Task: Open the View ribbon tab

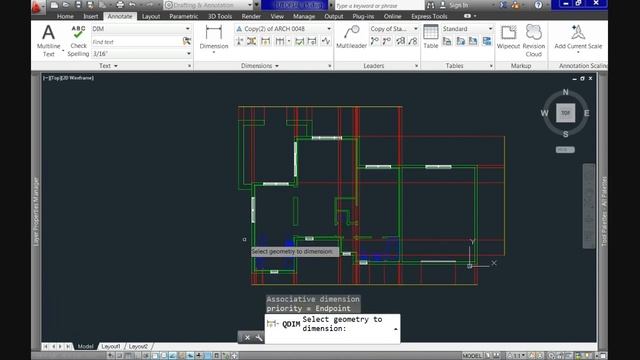Action: 277,16
